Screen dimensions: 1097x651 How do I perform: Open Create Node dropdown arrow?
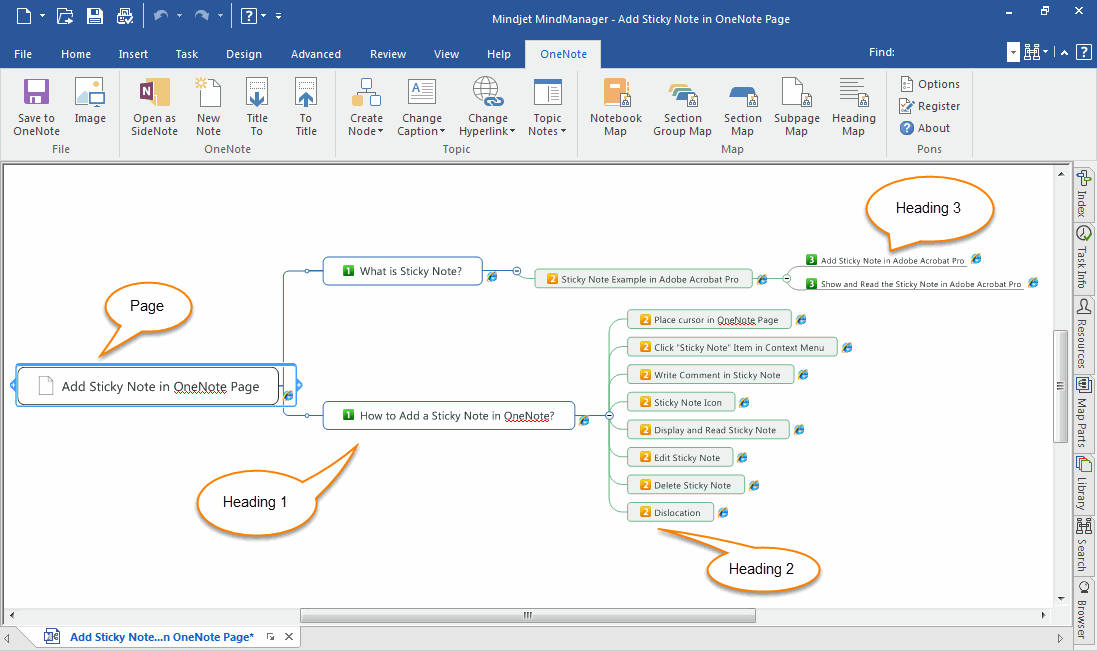click(381, 131)
